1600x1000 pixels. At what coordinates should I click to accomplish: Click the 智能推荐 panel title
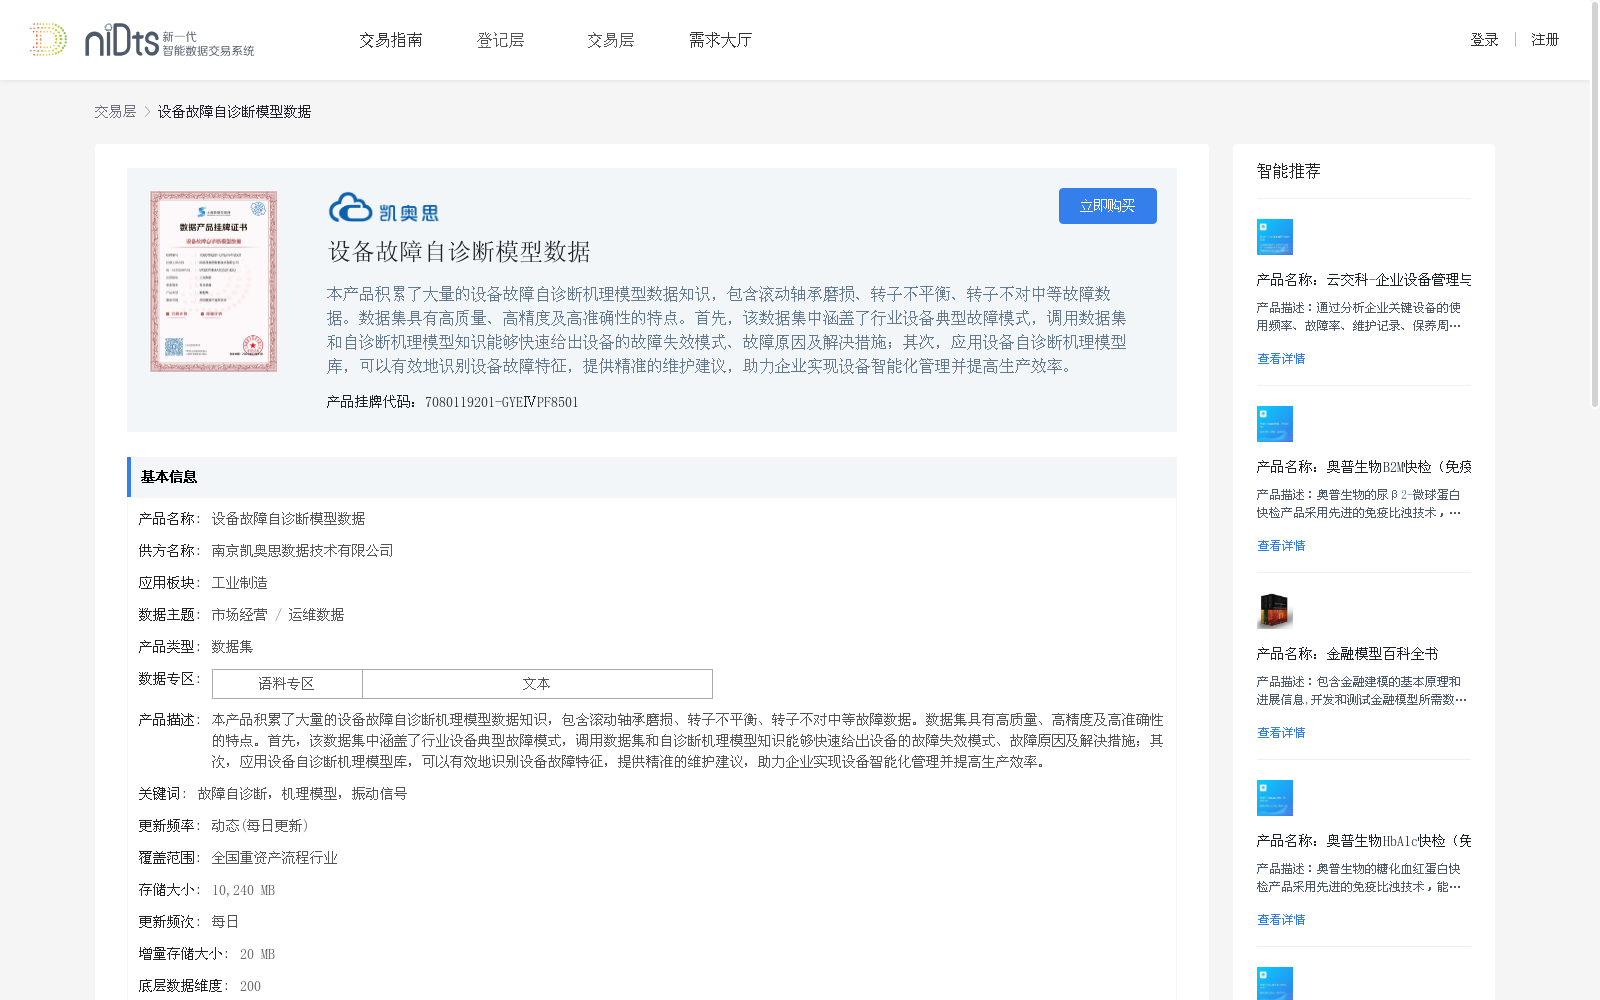point(1288,172)
